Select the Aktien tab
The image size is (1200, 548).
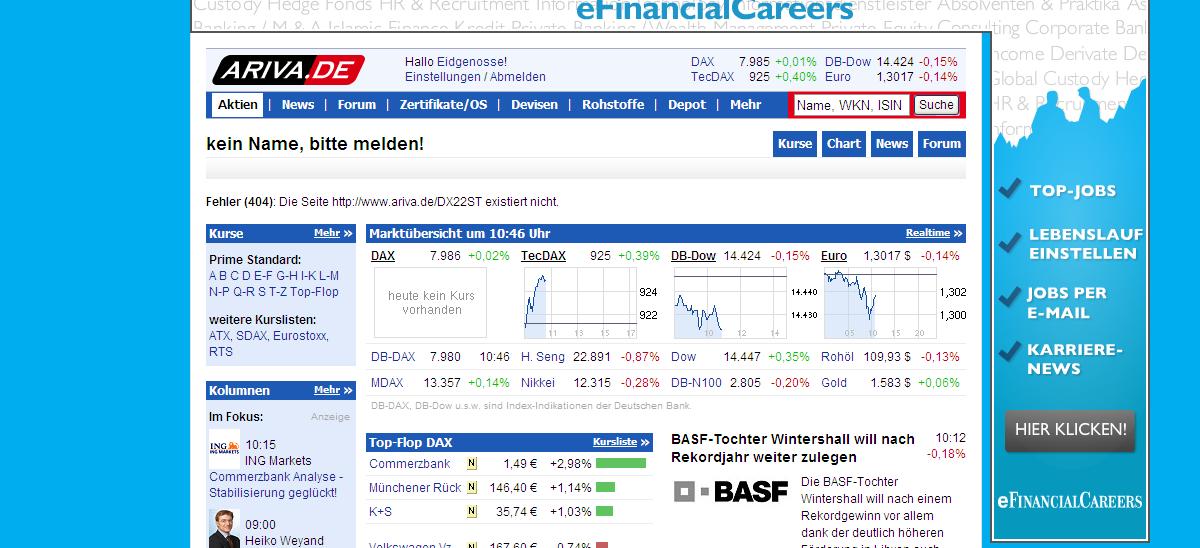click(238, 104)
